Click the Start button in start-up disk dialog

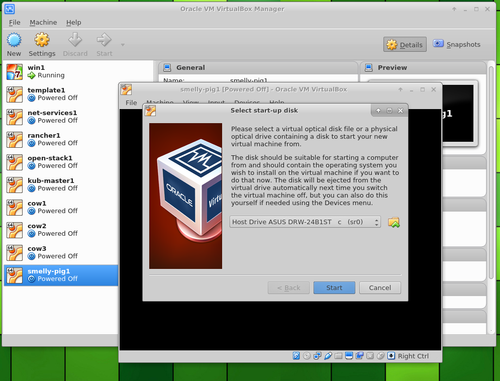coord(334,288)
